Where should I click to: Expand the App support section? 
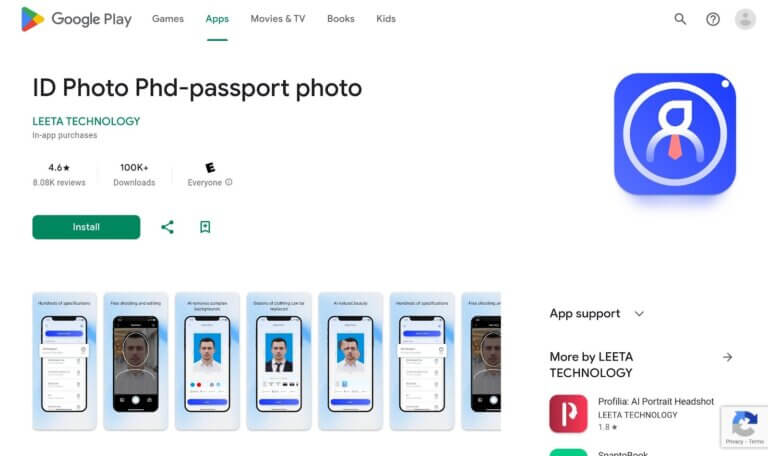(x=639, y=313)
